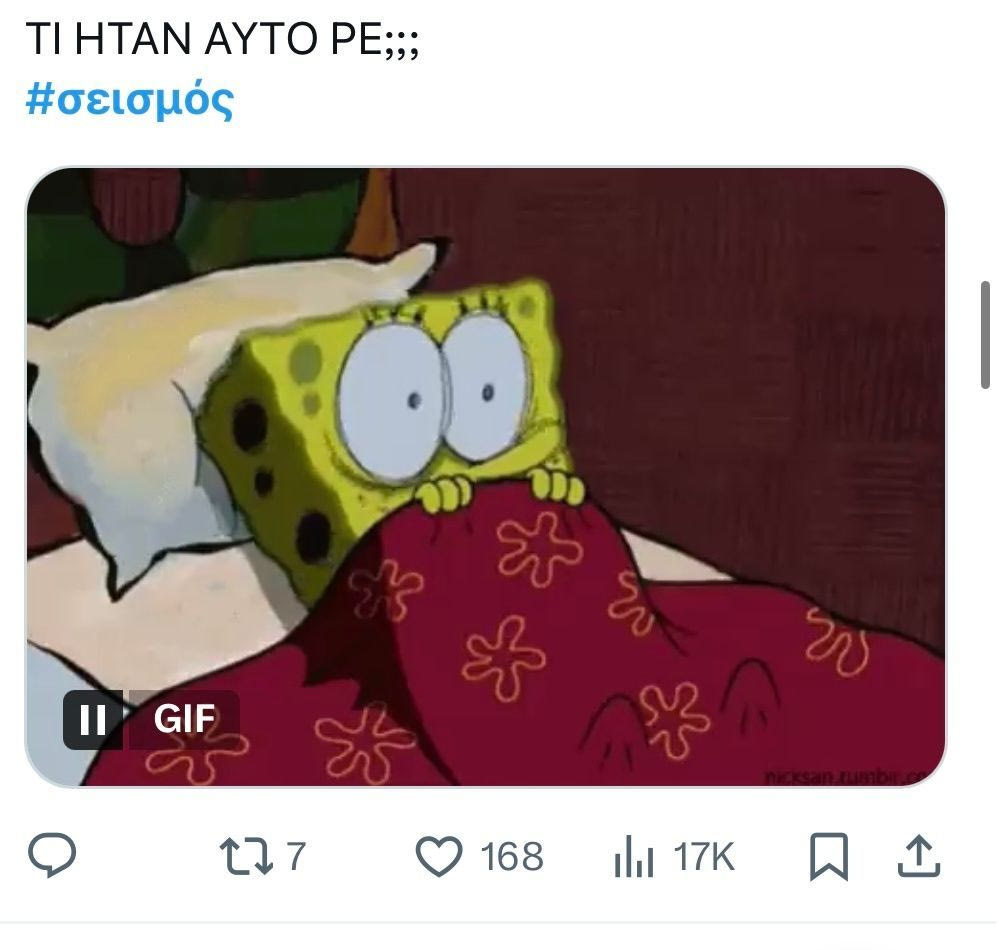The height and width of the screenshot is (950, 999).
Task: Like the tweet with the heart icon
Action: click(438, 858)
